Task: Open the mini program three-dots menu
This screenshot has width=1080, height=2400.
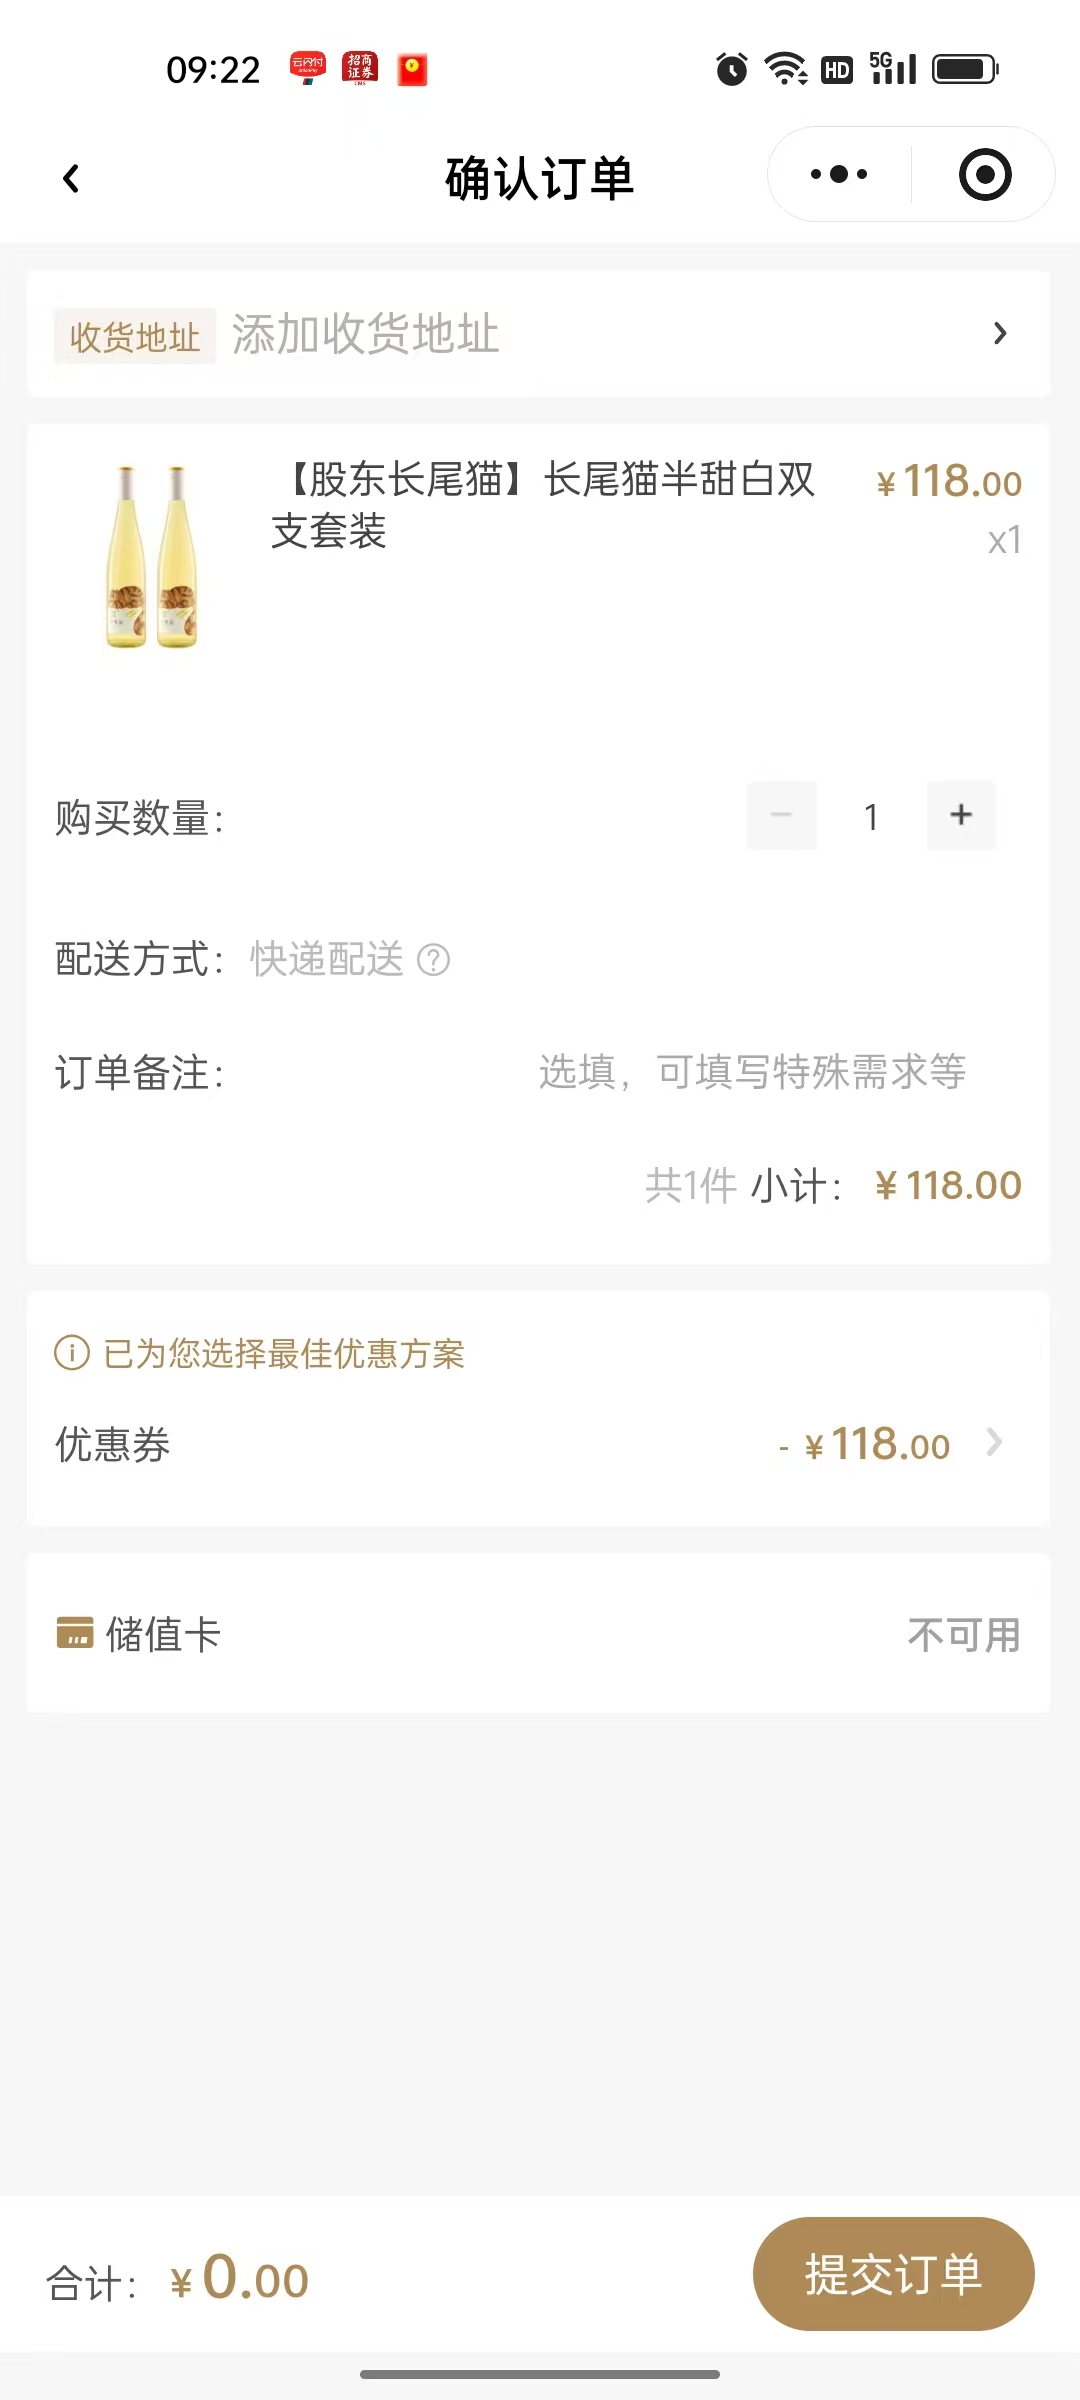Action: tap(839, 175)
